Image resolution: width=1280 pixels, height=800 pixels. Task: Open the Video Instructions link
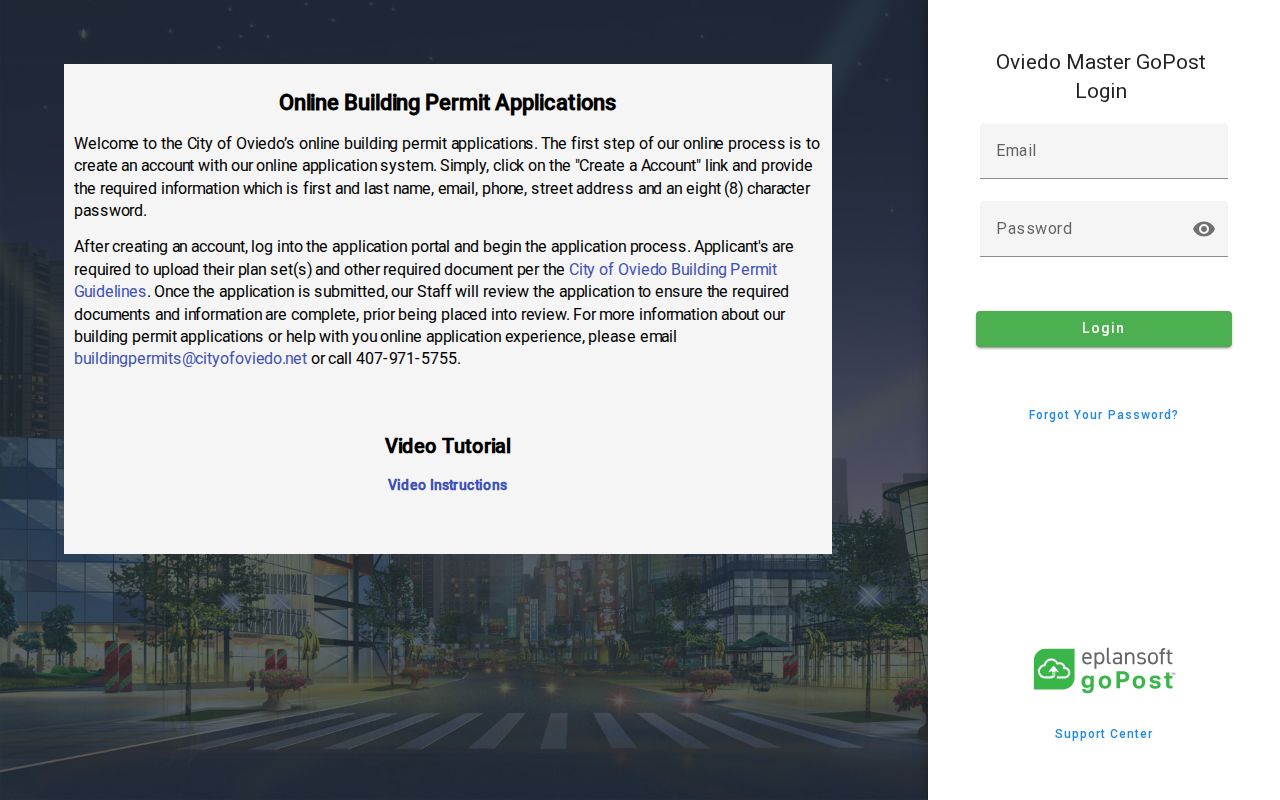coord(447,485)
